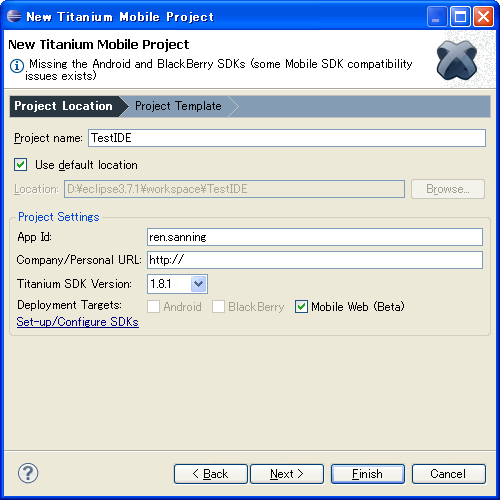
Task: Click the Deployment Targets label
Action: click(x=69, y=305)
